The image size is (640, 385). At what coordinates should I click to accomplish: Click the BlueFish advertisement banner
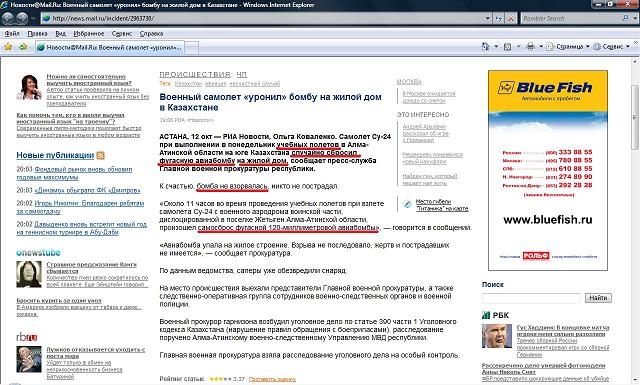point(548,170)
